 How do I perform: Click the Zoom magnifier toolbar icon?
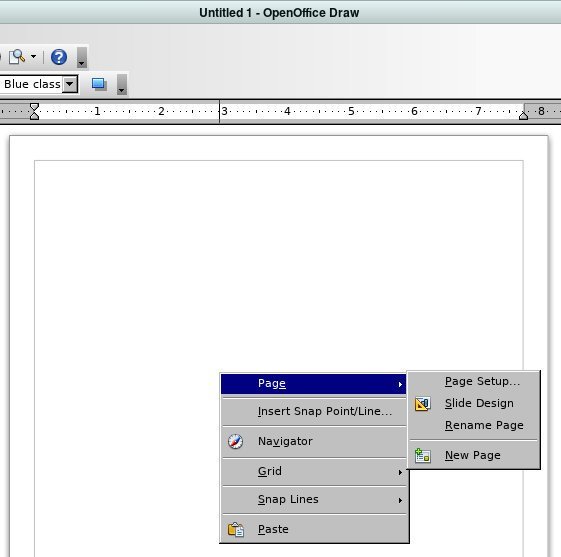[17, 57]
